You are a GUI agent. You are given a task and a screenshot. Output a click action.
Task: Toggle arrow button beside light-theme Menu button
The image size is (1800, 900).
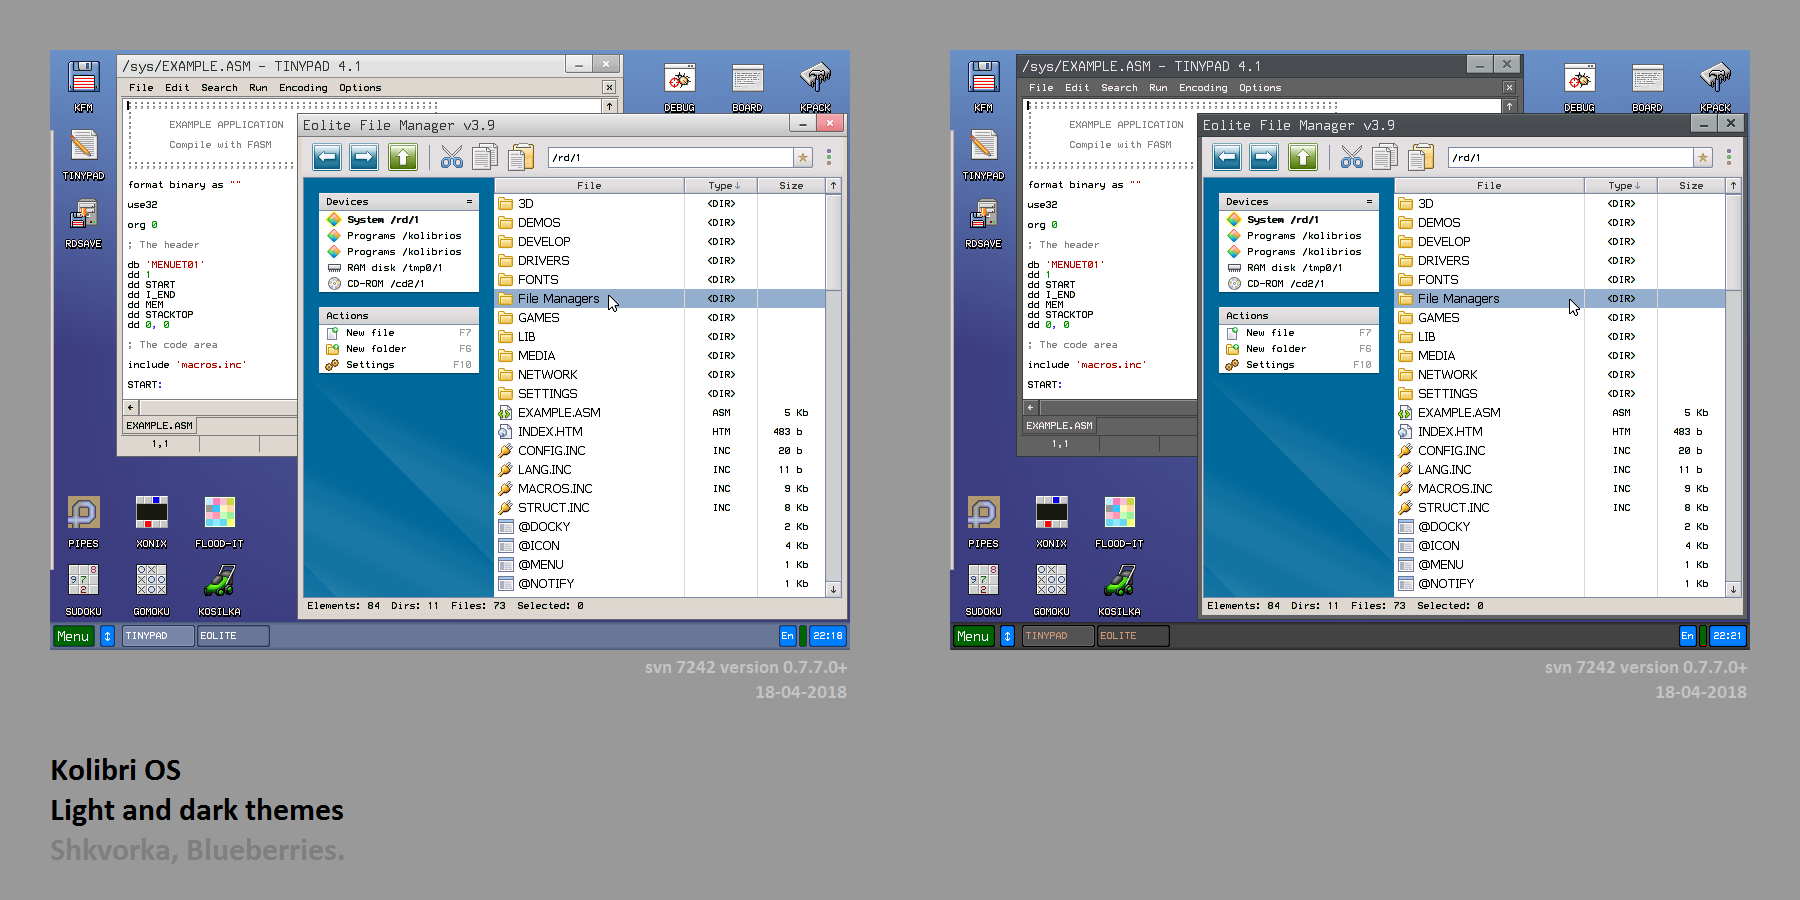(108, 636)
